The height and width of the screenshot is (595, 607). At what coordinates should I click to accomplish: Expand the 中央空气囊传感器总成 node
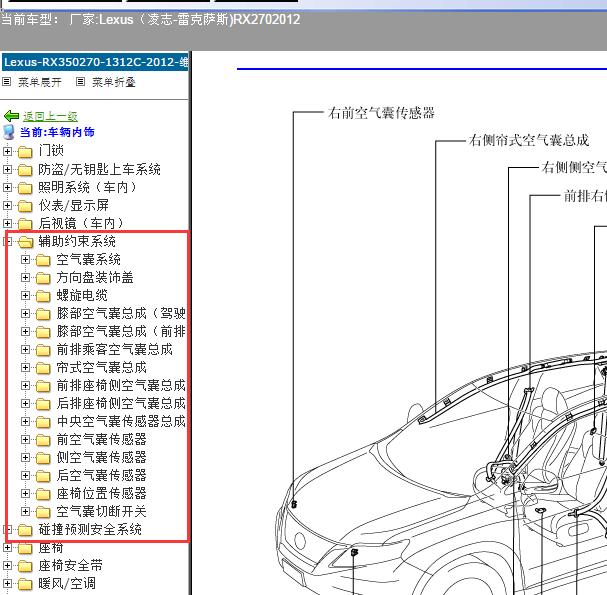tap(25, 422)
